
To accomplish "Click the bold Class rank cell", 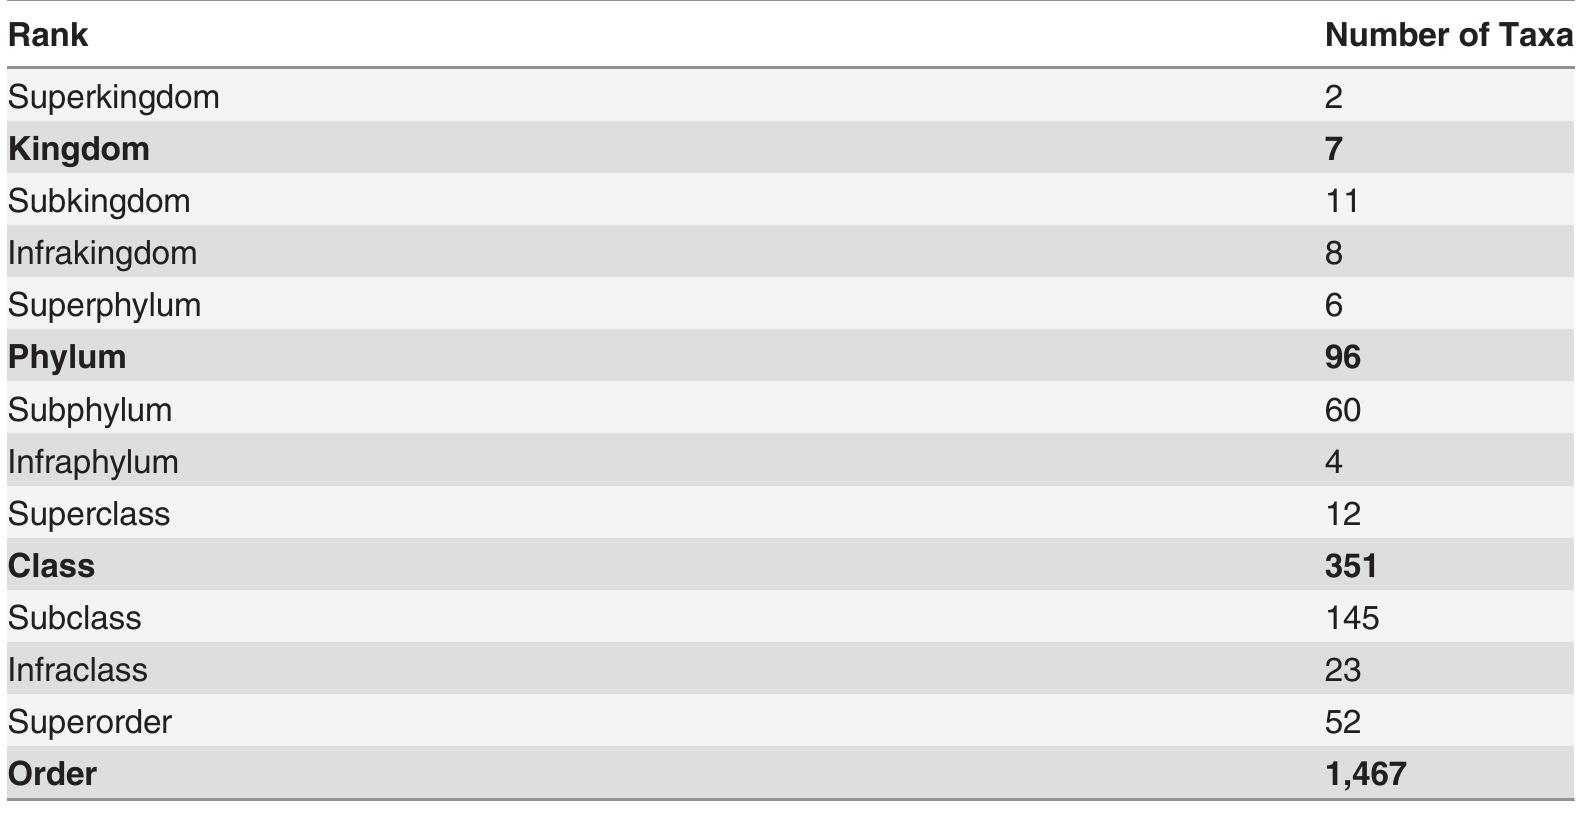I will click(x=52, y=566).
